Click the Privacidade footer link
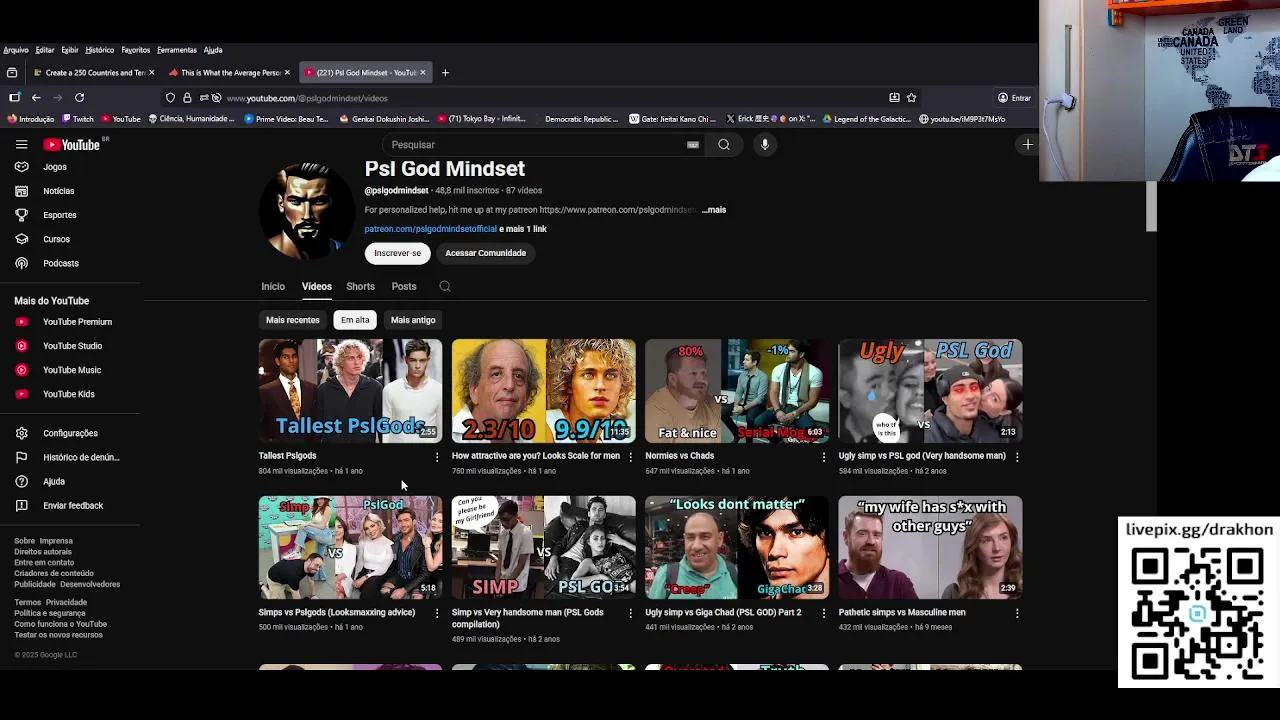The height and width of the screenshot is (720, 1280). (x=66, y=603)
